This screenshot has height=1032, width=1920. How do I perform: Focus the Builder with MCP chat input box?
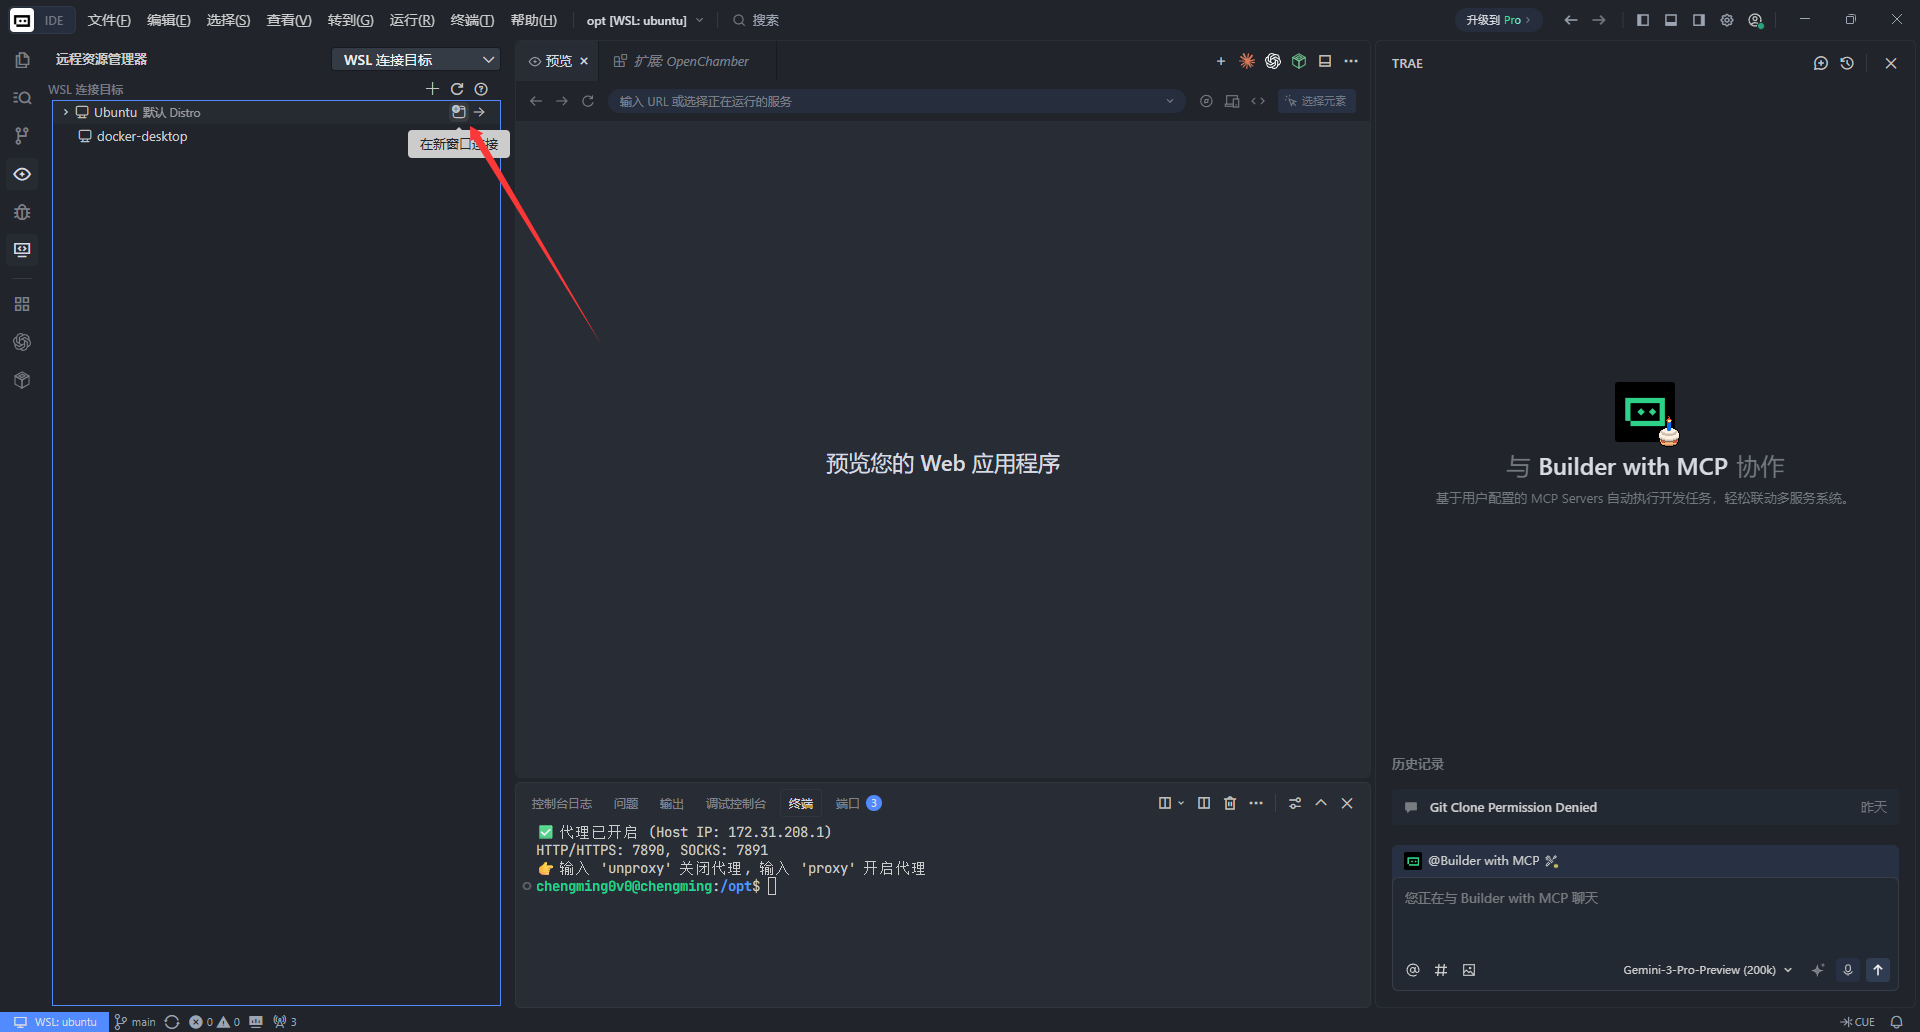point(1645,915)
